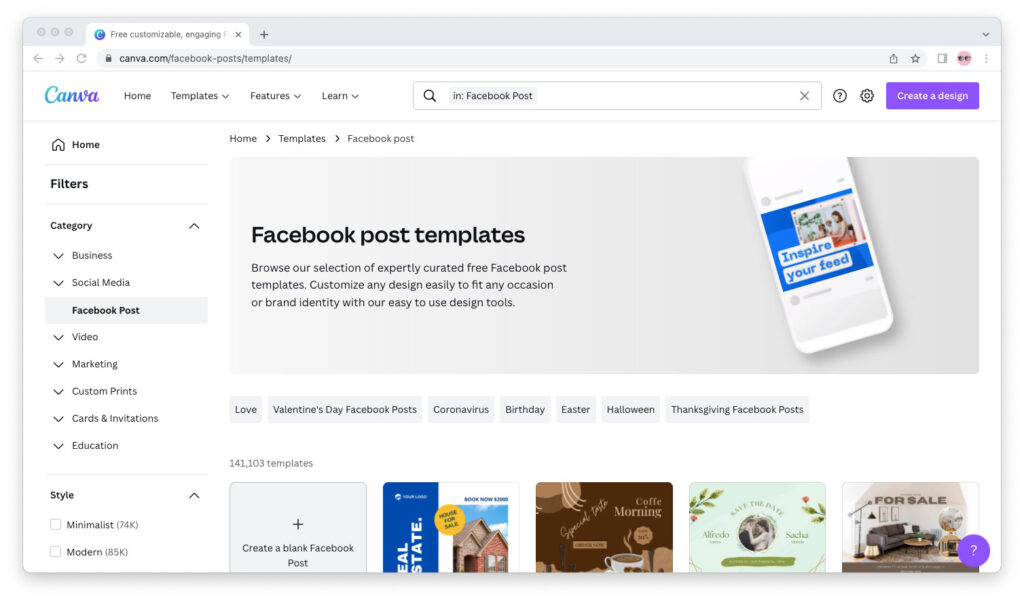The width and height of the screenshot is (1024, 601).
Task: Expand the Video category
Action: coord(58,337)
